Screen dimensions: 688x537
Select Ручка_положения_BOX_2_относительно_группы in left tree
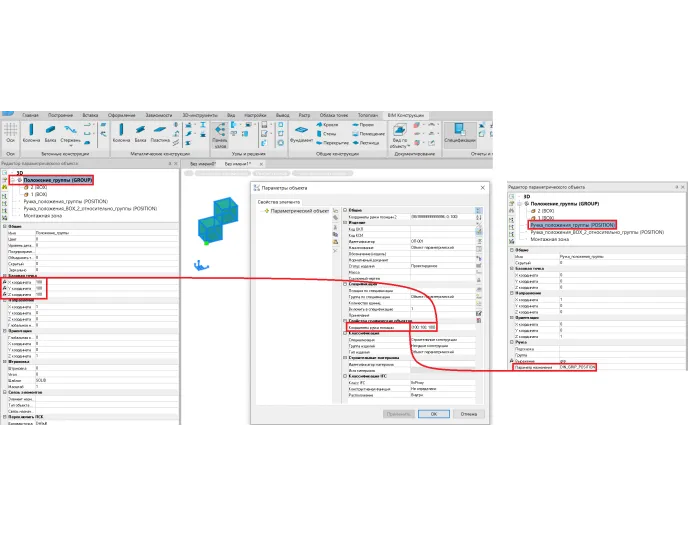pos(90,208)
